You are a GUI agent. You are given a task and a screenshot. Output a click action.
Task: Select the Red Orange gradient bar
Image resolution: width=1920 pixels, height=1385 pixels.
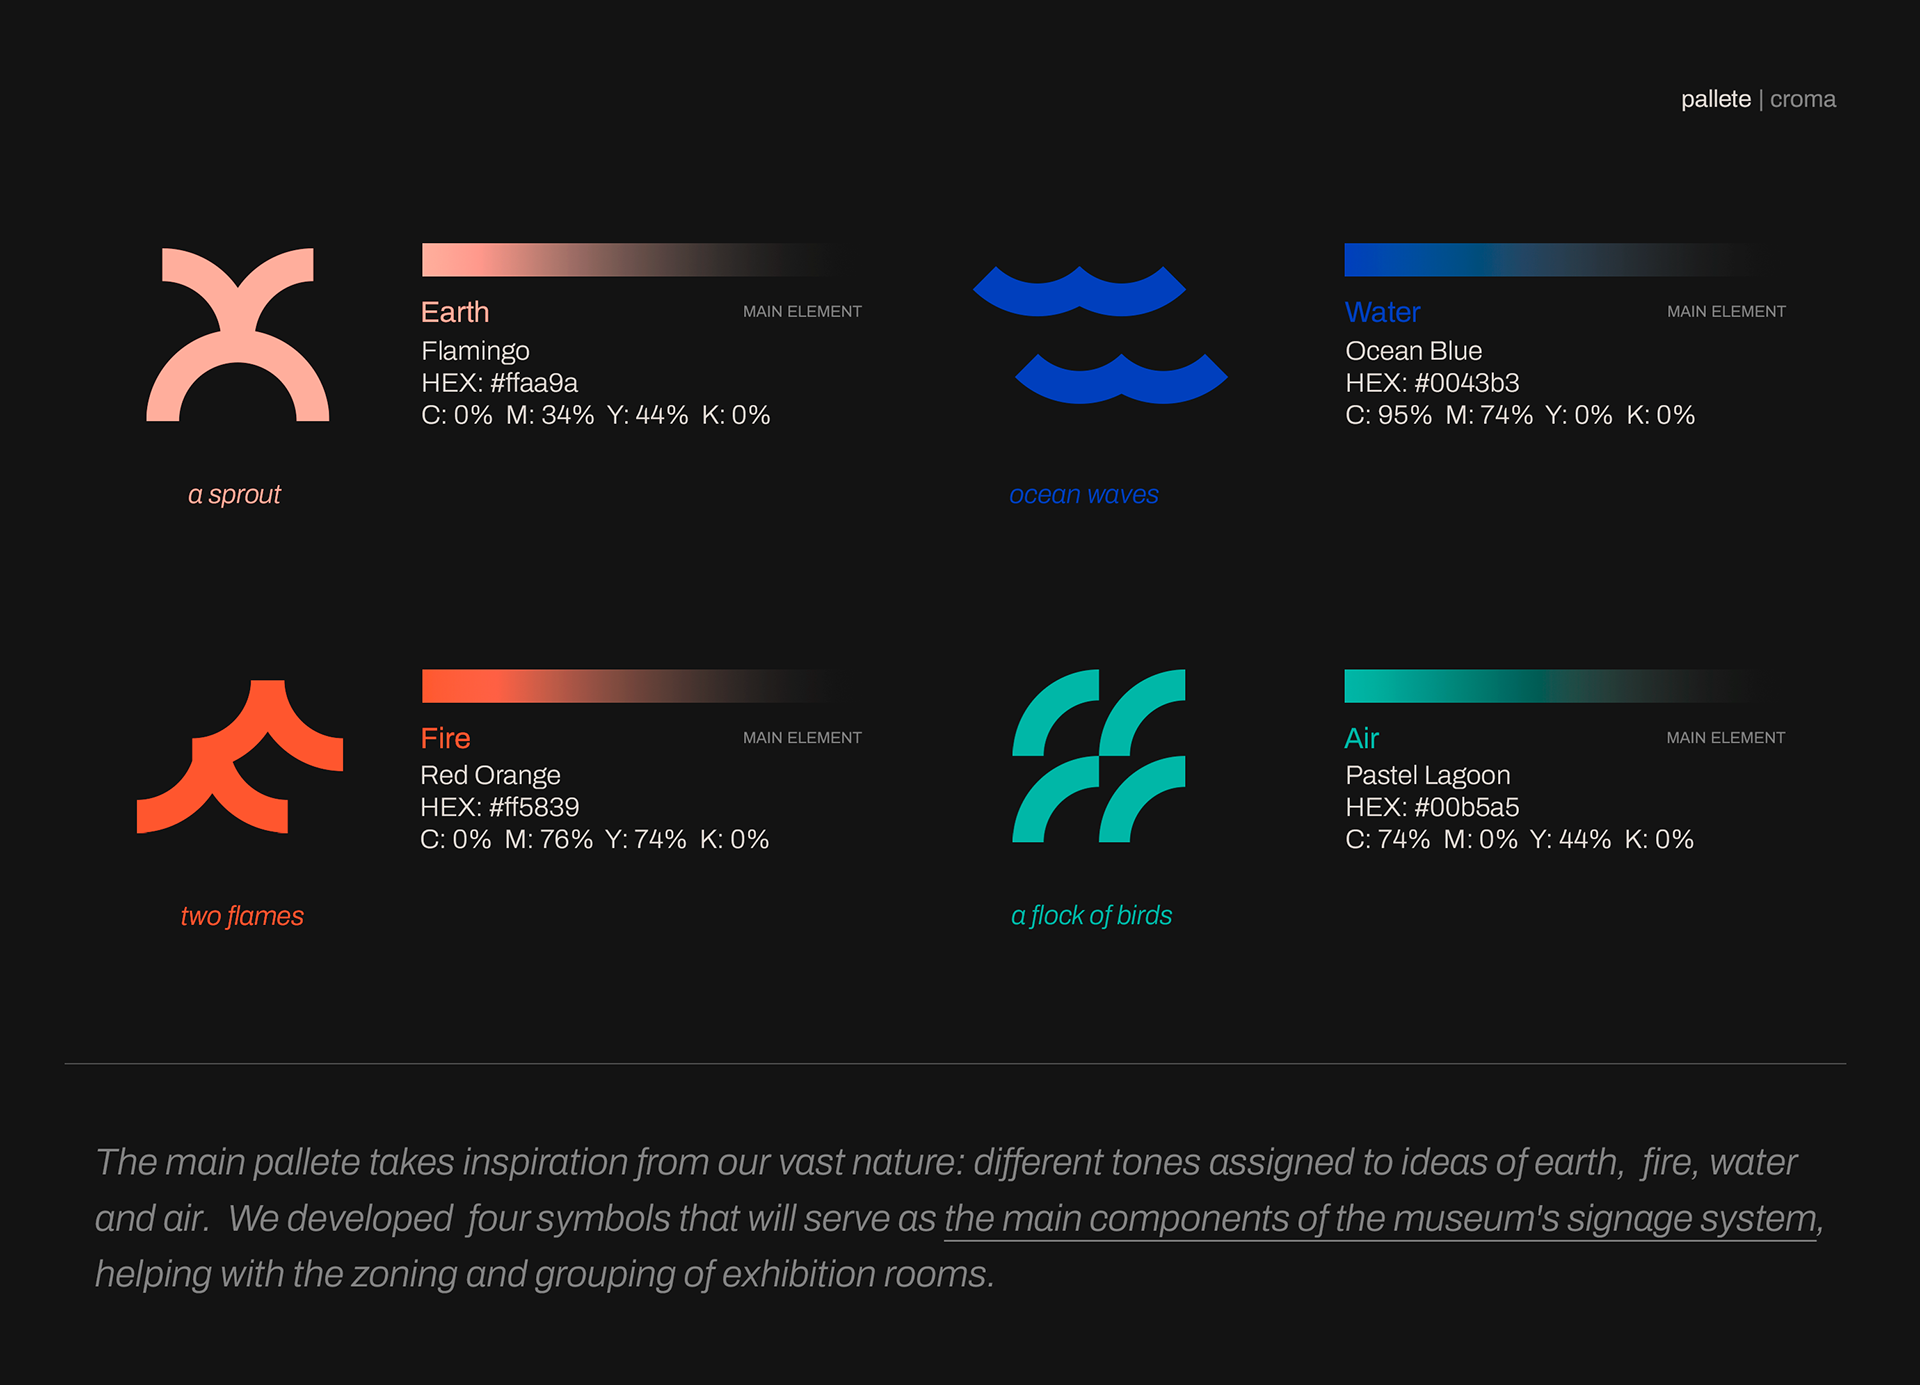627,686
